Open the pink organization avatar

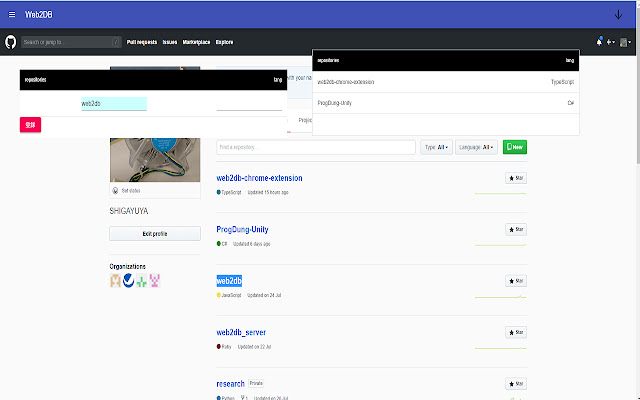155,281
